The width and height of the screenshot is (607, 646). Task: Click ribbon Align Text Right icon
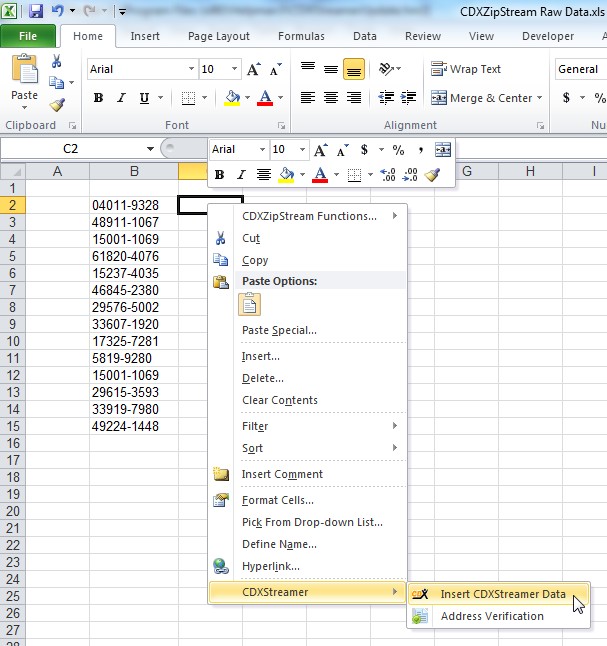tap(354, 98)
